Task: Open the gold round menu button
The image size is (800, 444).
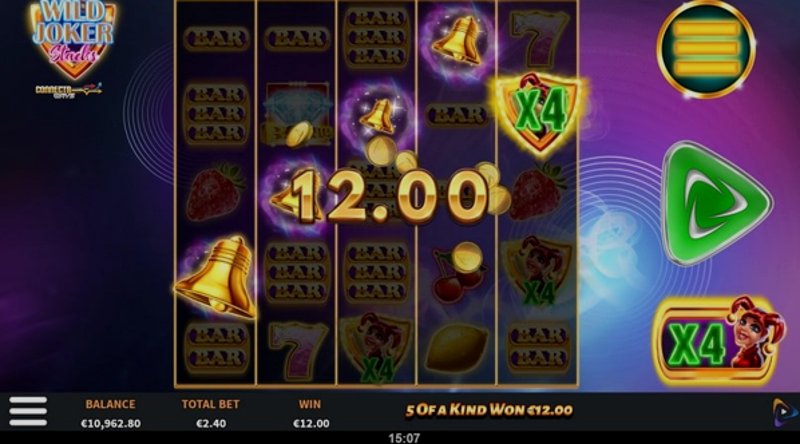Action: 706,49
